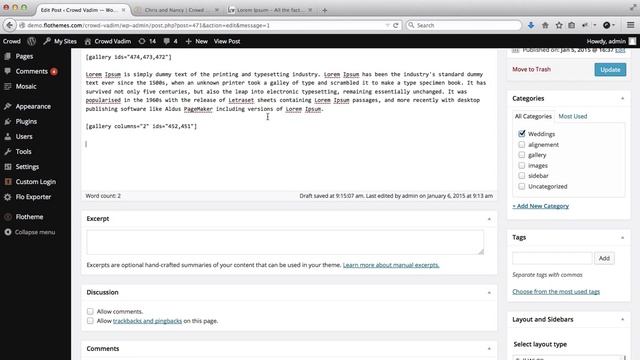This screenshot has width=640, height=360.
Task: Switch to the All Categories tab
Action: pyautogui.click(x=533, y=116)
